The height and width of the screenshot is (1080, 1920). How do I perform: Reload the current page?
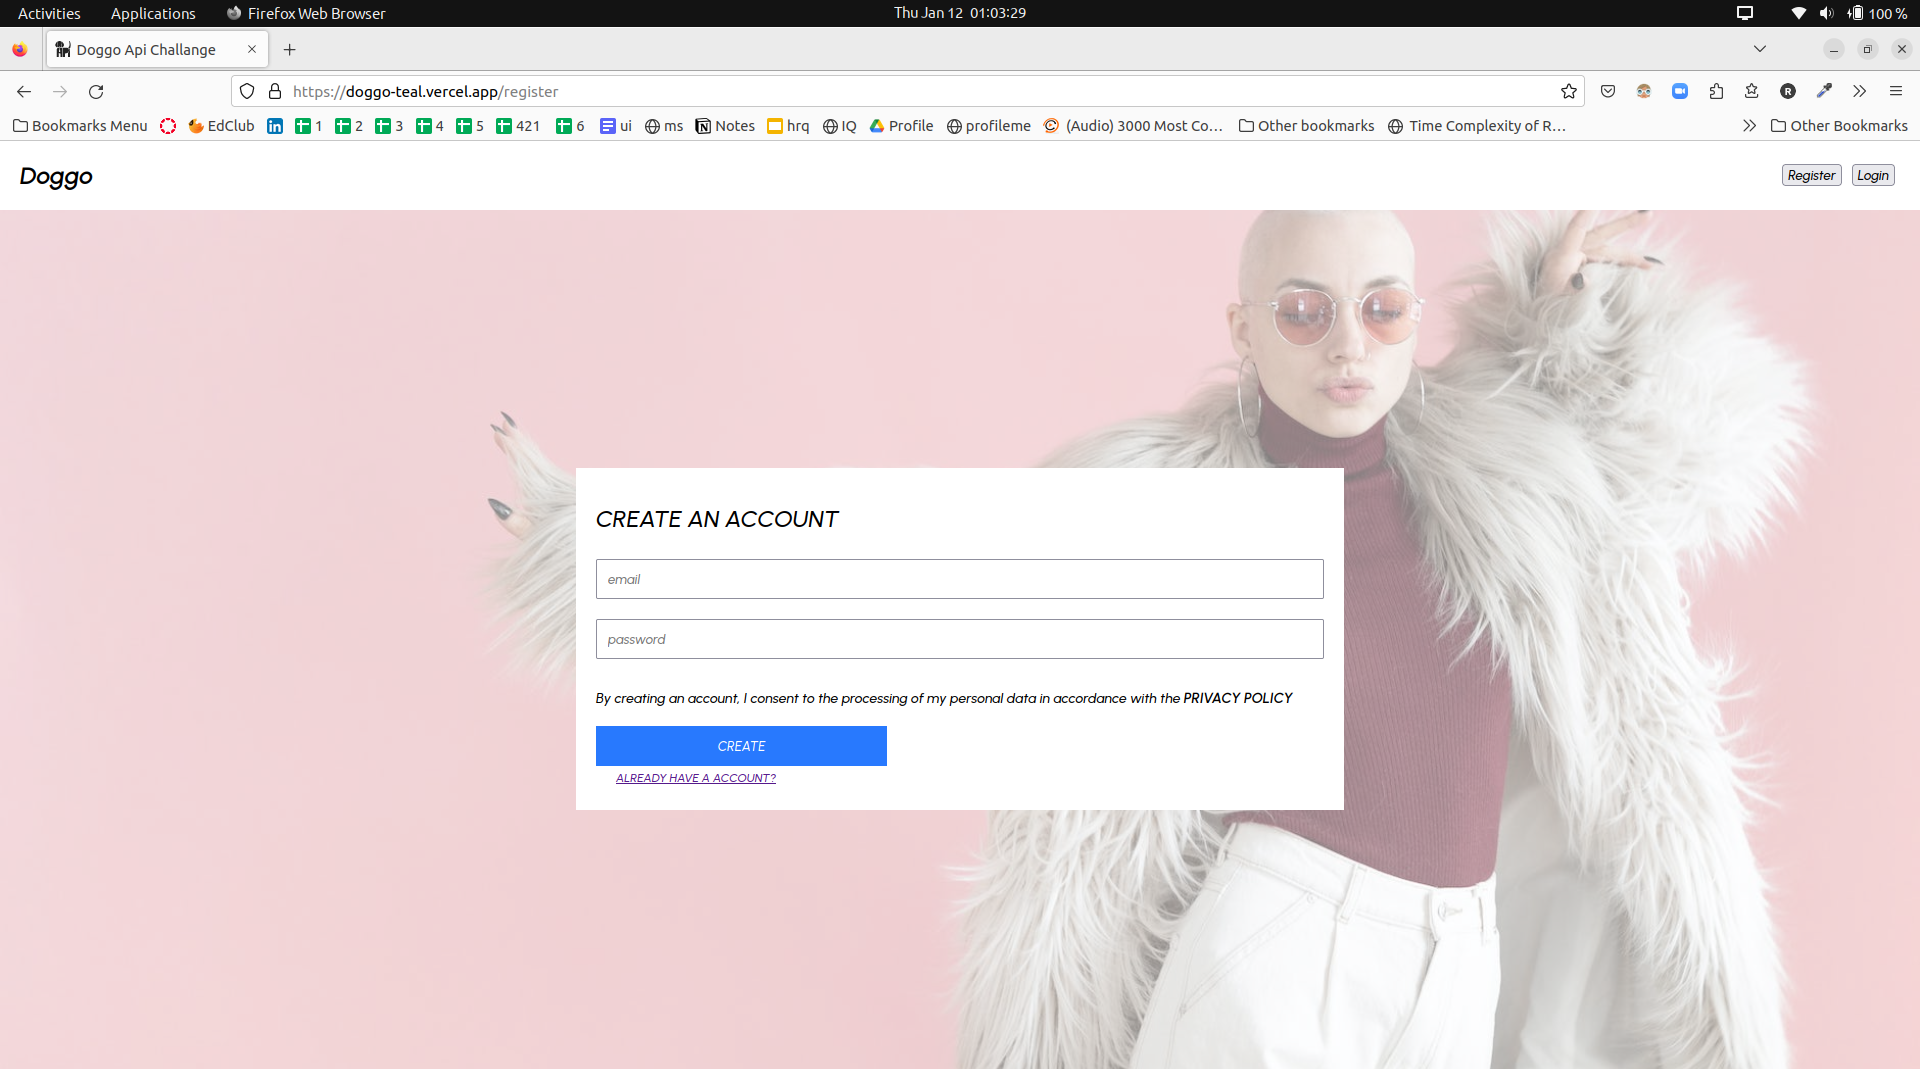96,91
